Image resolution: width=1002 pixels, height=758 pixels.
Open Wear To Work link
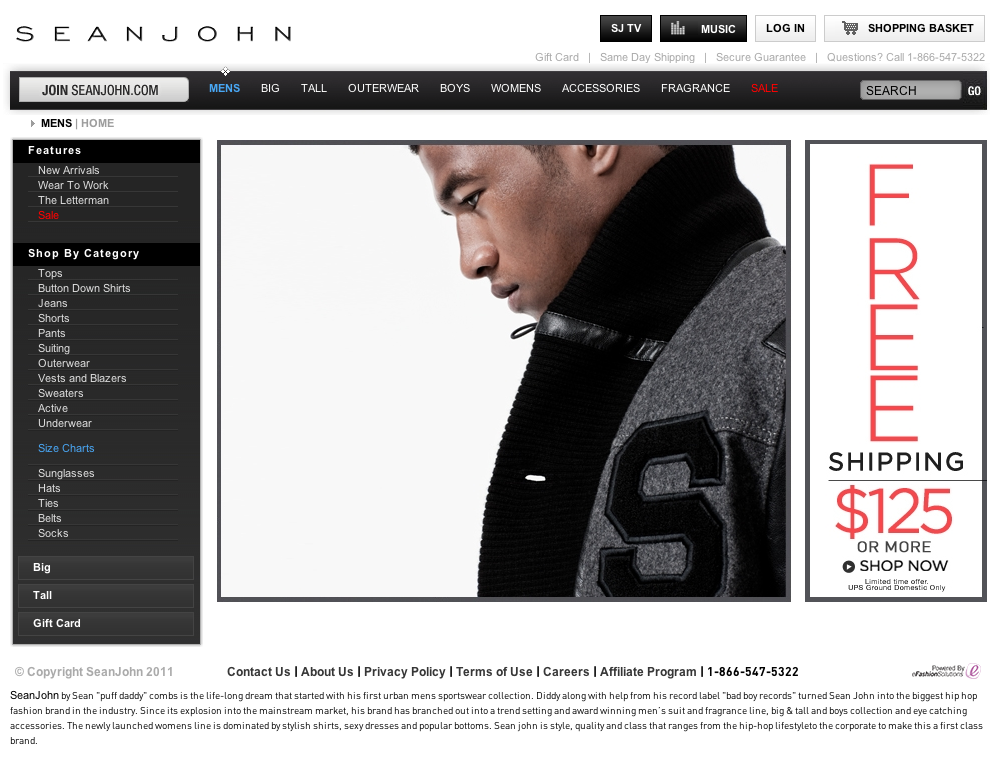pos(73,185)
